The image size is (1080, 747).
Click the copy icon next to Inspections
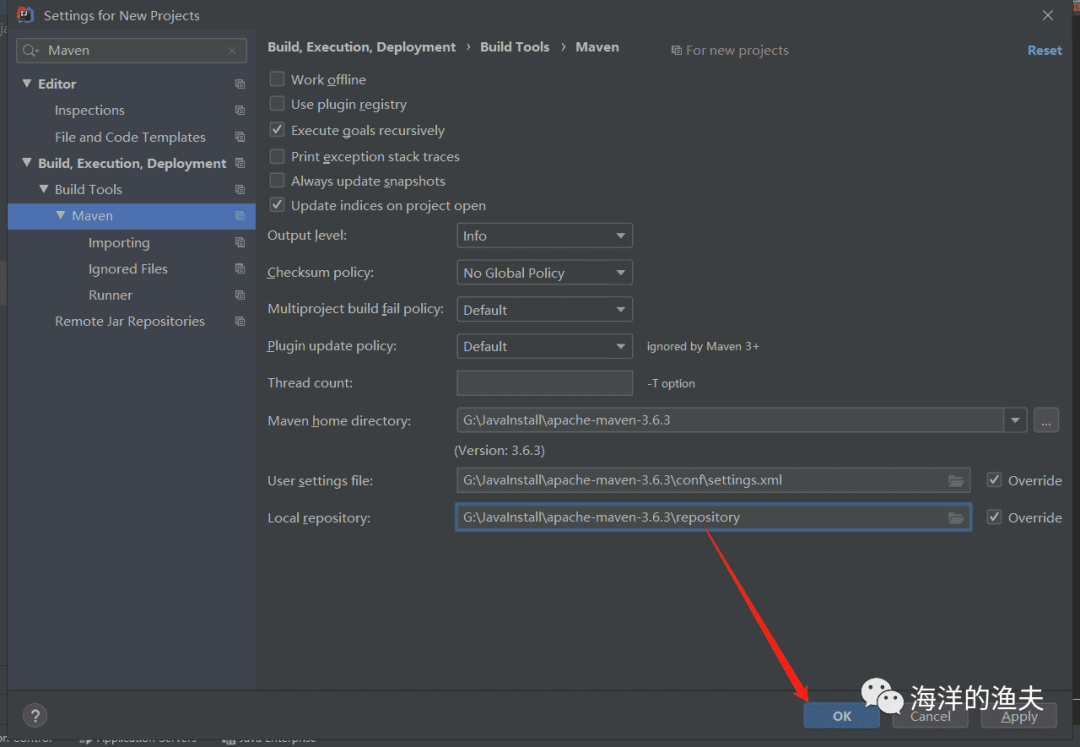[240, 110]
